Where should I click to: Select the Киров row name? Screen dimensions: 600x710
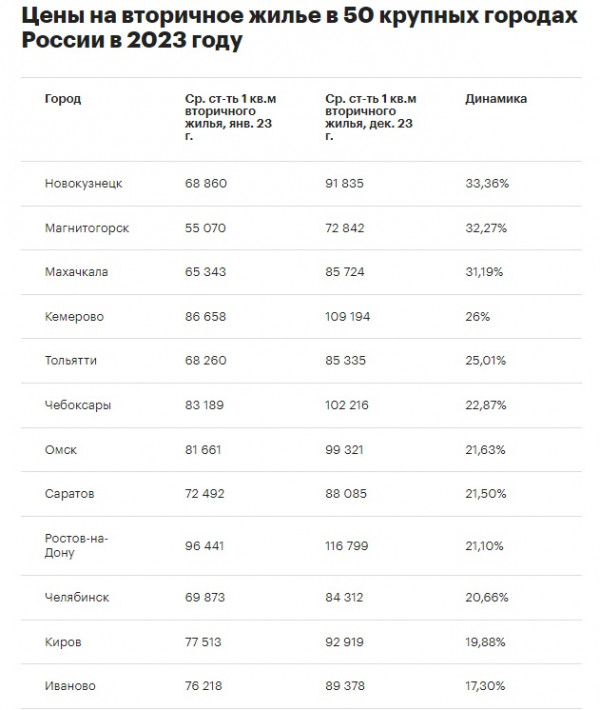point(62,641)
